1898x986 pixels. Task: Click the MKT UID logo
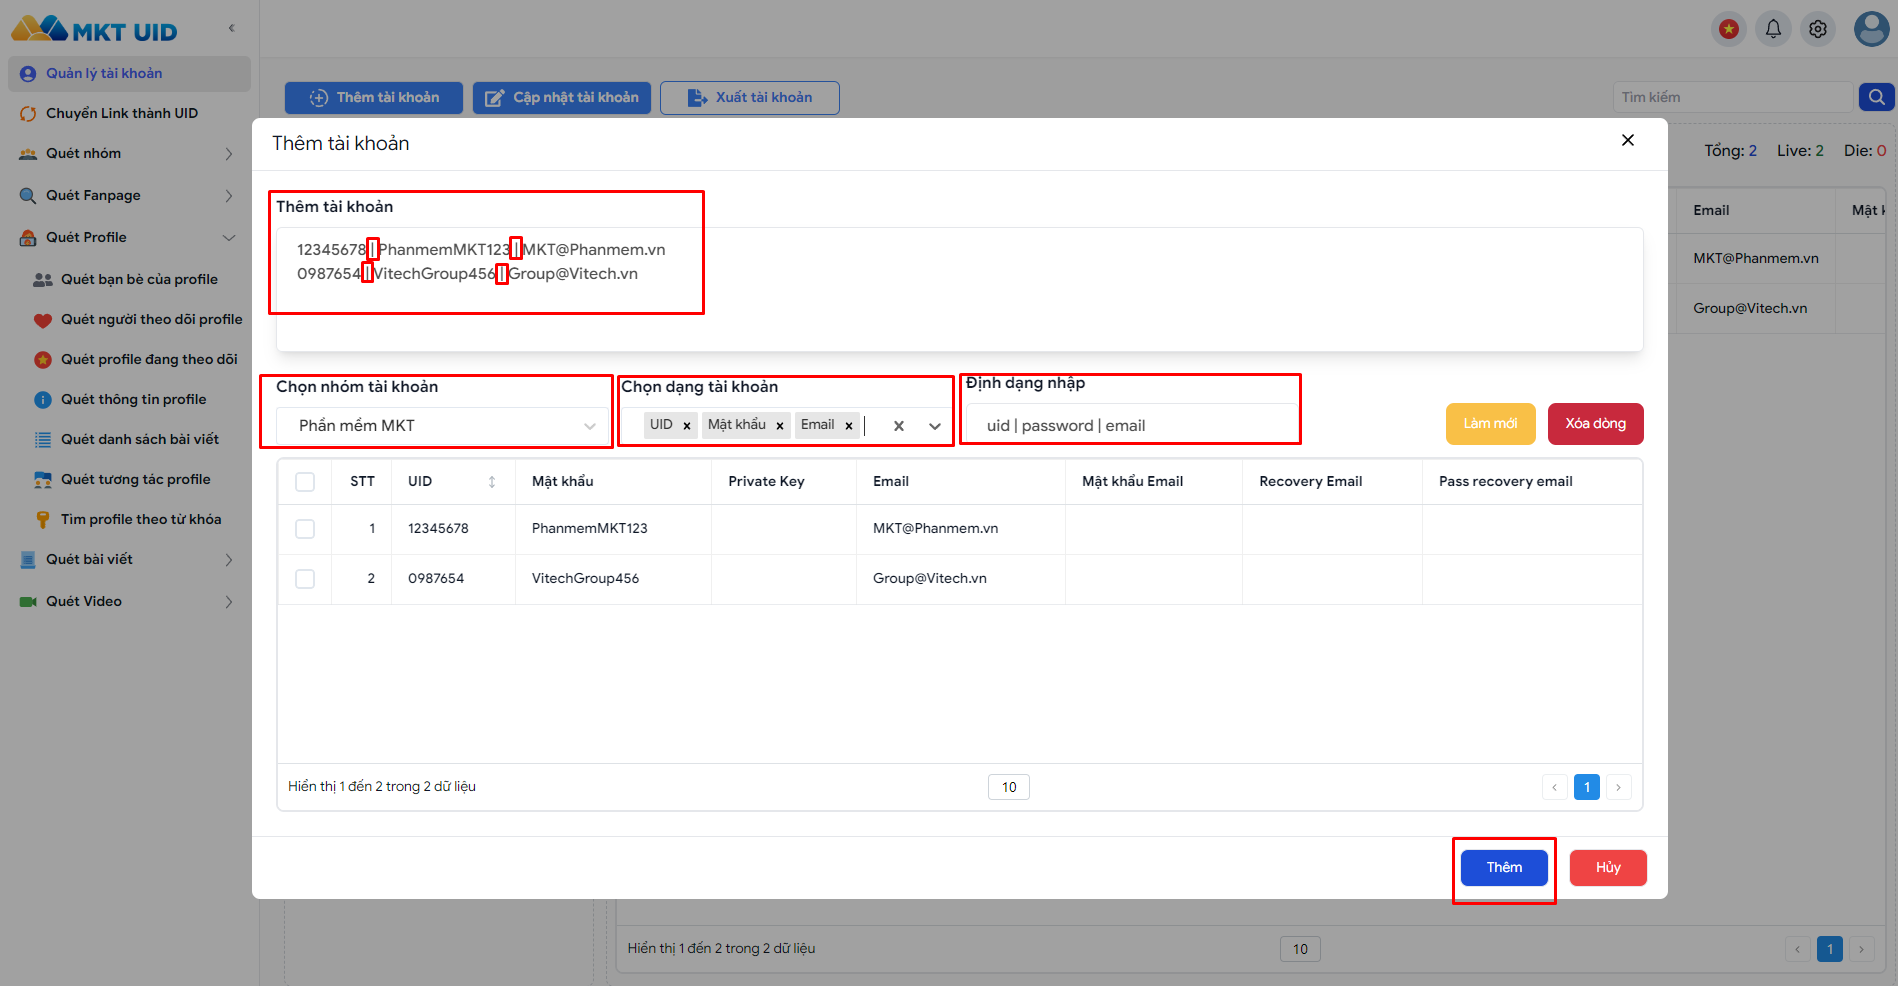pos(94,30)
